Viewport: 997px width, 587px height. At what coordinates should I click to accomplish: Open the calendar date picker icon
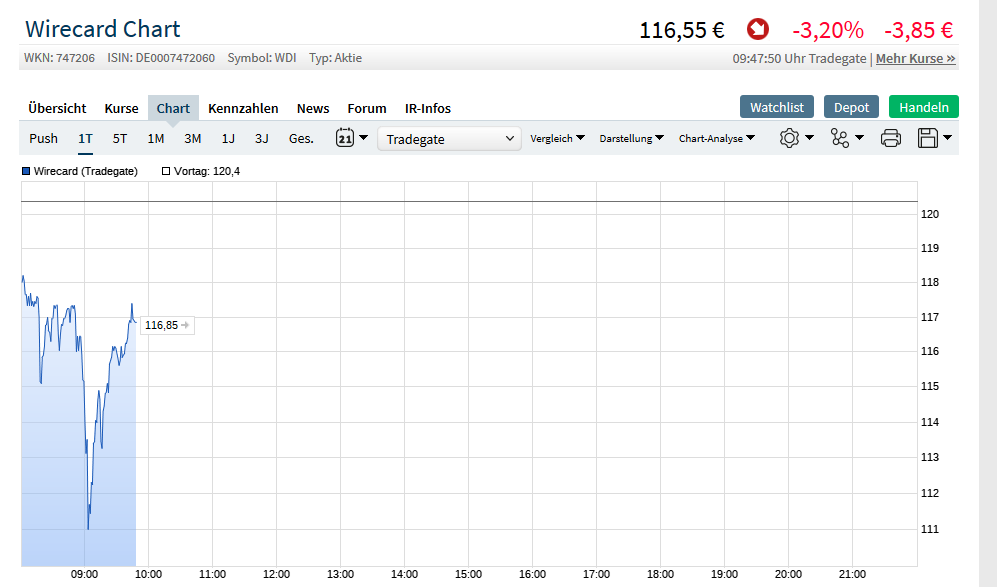click(x=345, y=138)
